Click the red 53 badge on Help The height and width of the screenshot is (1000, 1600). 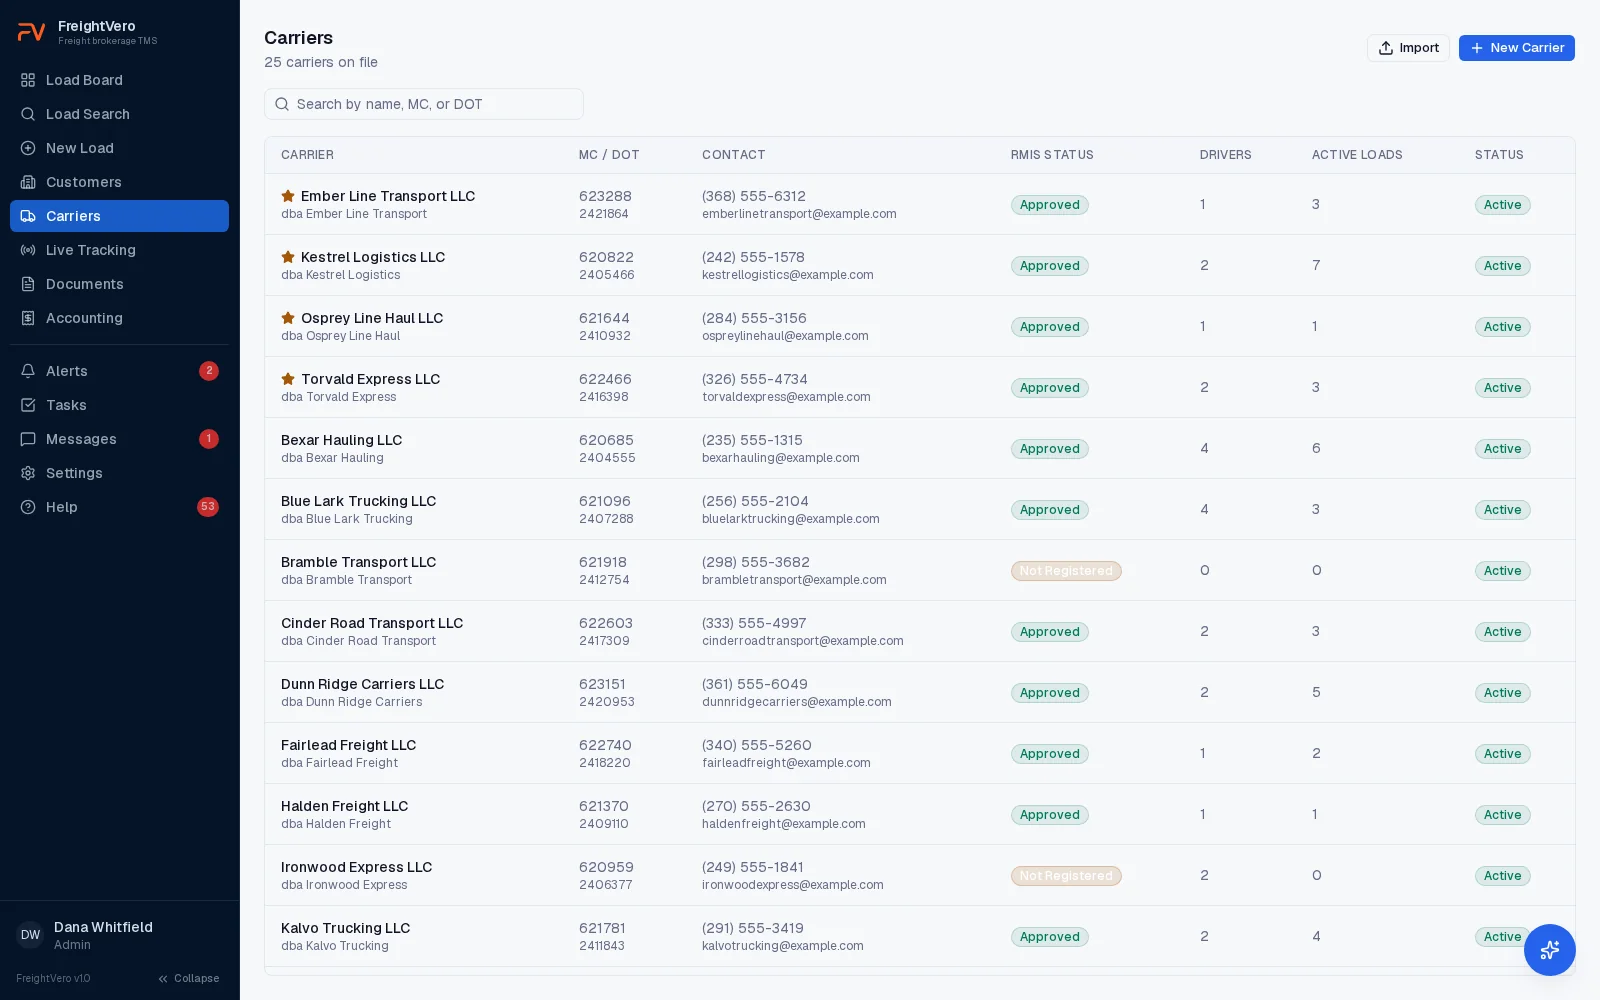point(208,507)
